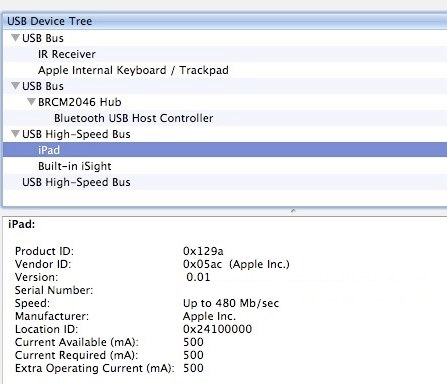Click the Location ID: label
The height and width of the screenshot is (384, 447).
pyautogui.click(x=46, y=329)
